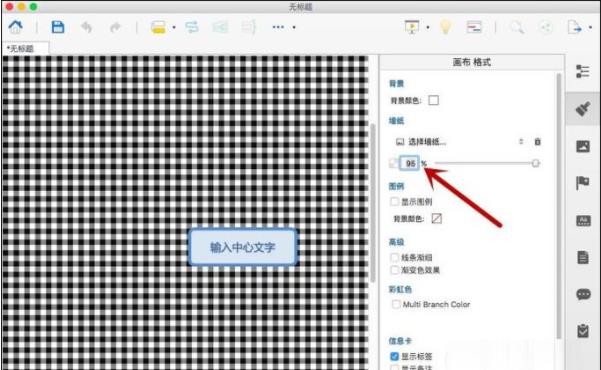Expand the three dots more menu
Image resolution: width=601 pixels, height=370 pixels.
pos(278,27)
